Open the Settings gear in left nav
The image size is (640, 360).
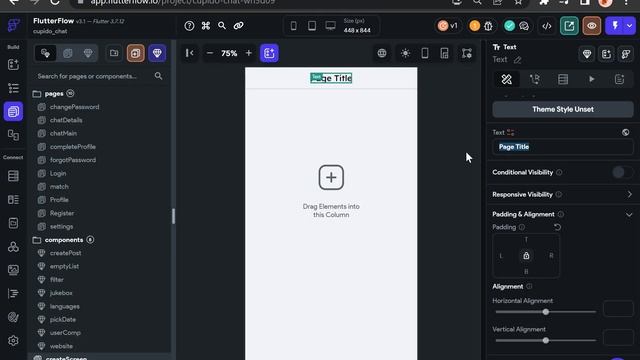click(x=13, y=340)
